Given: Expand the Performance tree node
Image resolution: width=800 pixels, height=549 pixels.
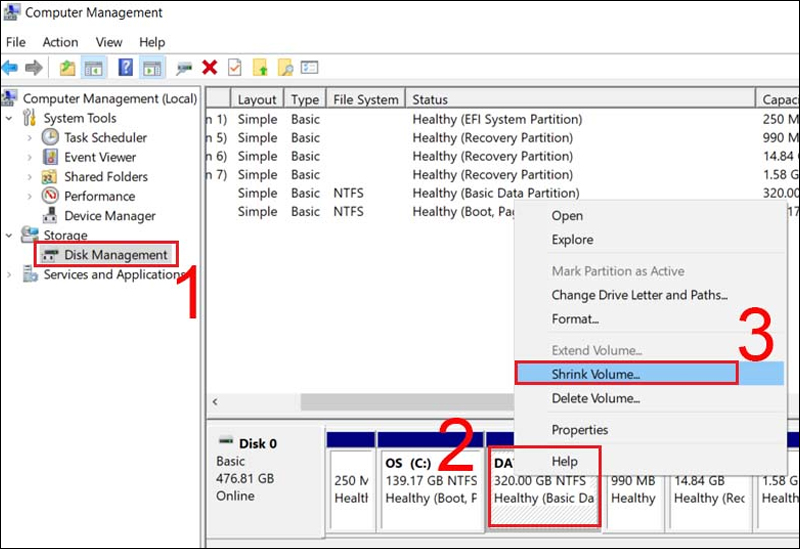Looking at the screenshot, I should coord(29,196).
